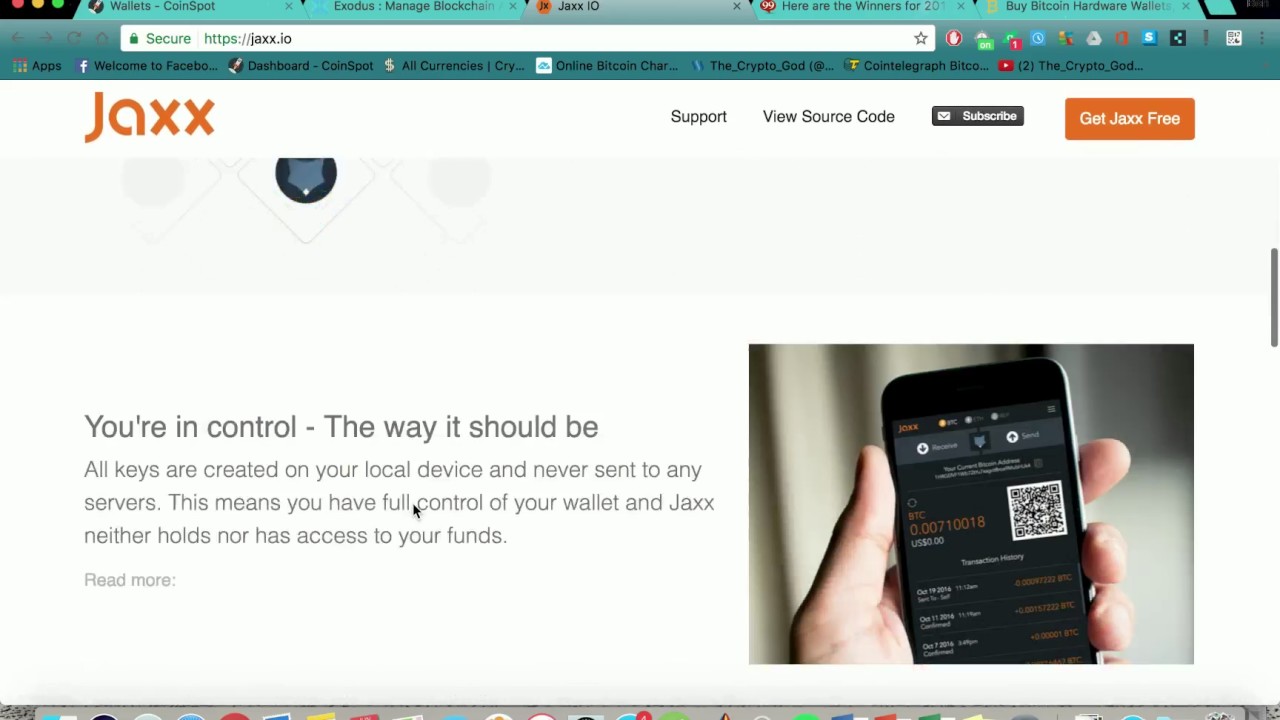This screenshot has width=1280, height=720.
Task: Click the browser back arrow
Action: click(18, 38)
